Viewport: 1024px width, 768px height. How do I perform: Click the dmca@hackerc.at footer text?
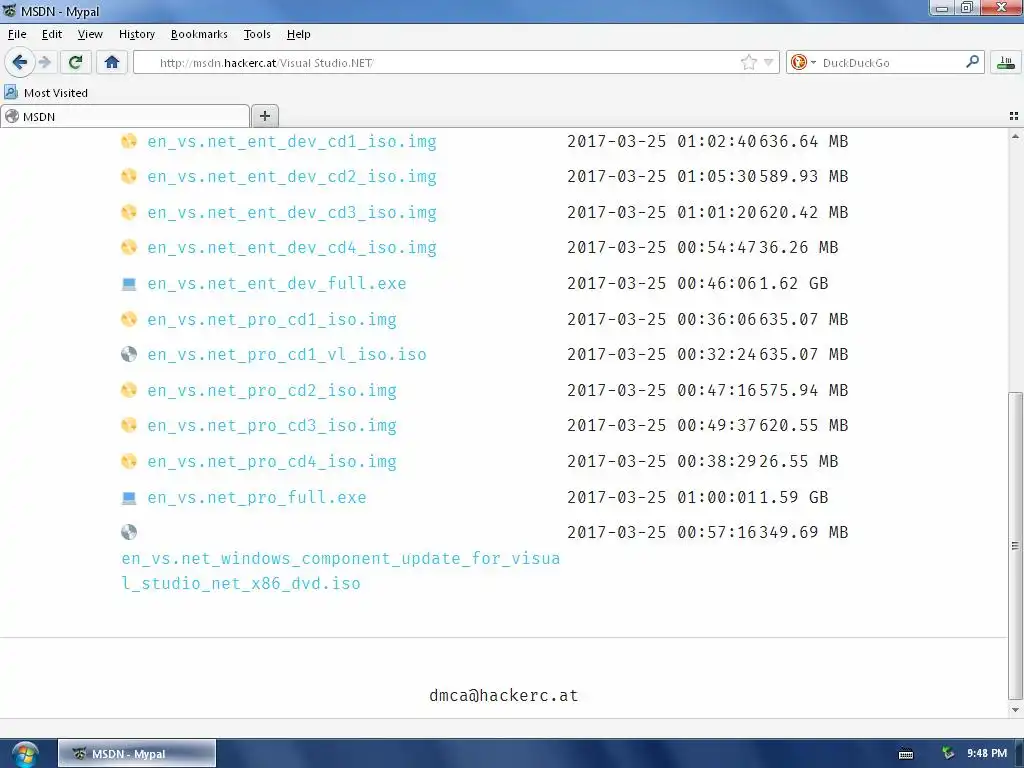tap(504, 696)
